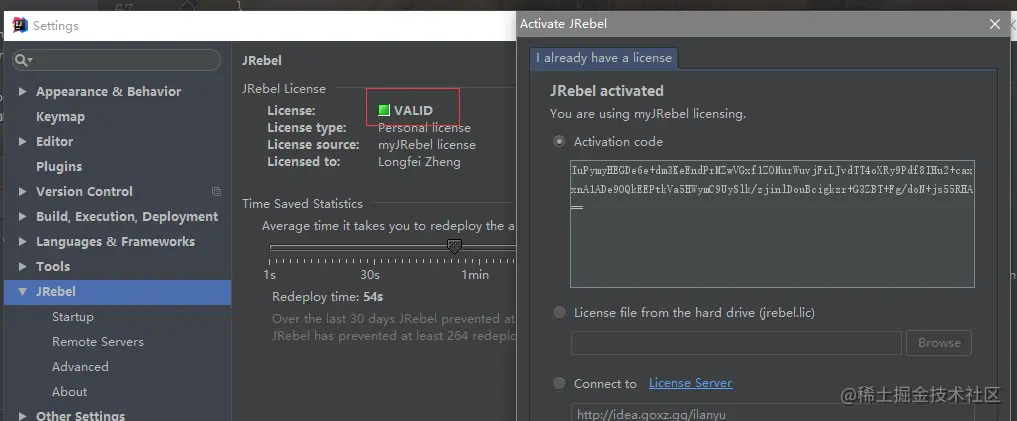Collapse the JRebel settings node
This screenshot has width=1017, height=421.
(x=23, y=292)
